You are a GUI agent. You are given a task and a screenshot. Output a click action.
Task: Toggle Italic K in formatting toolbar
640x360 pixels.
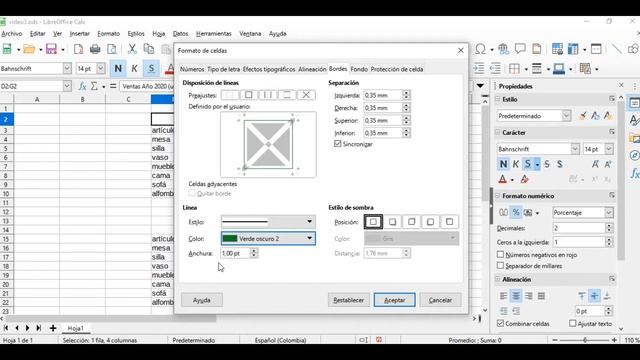coord(134,69)
